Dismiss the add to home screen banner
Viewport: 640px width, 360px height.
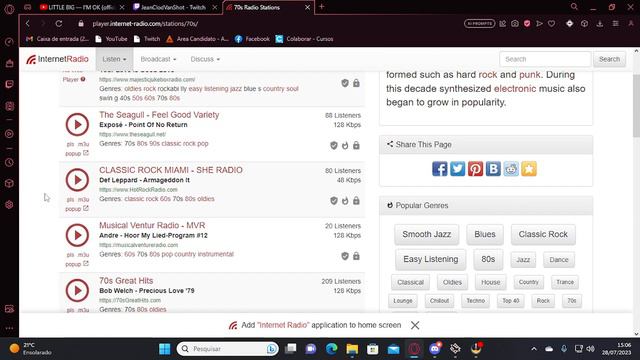click(415, 325)
